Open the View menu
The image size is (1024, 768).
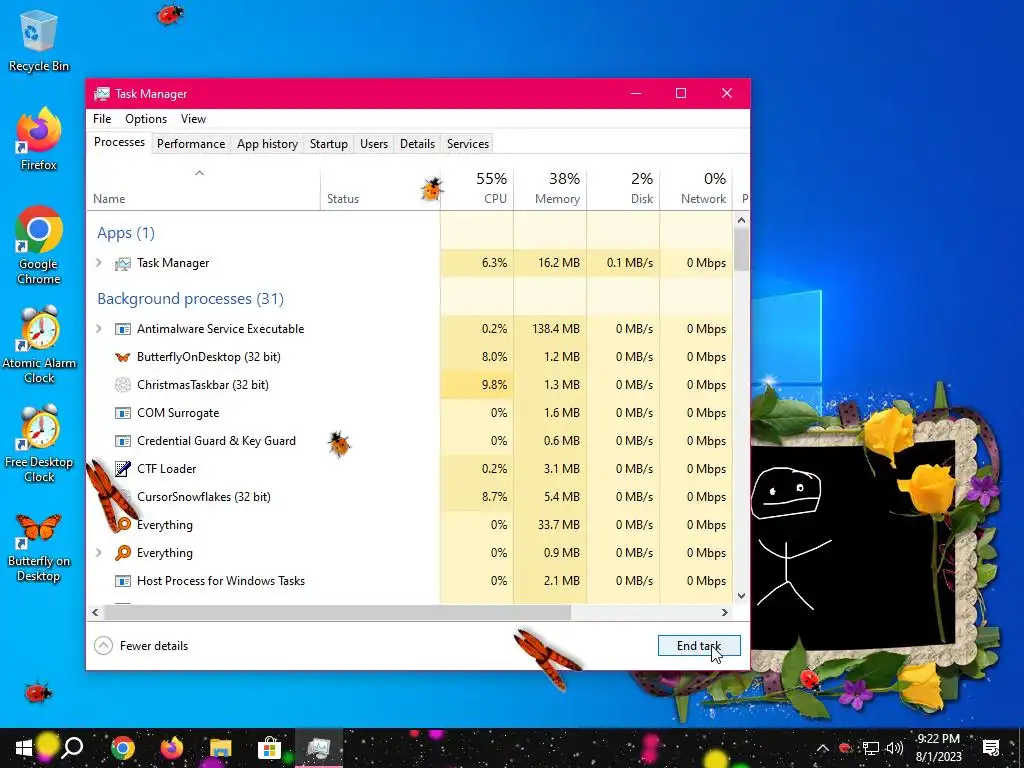[x=193, y=119]
